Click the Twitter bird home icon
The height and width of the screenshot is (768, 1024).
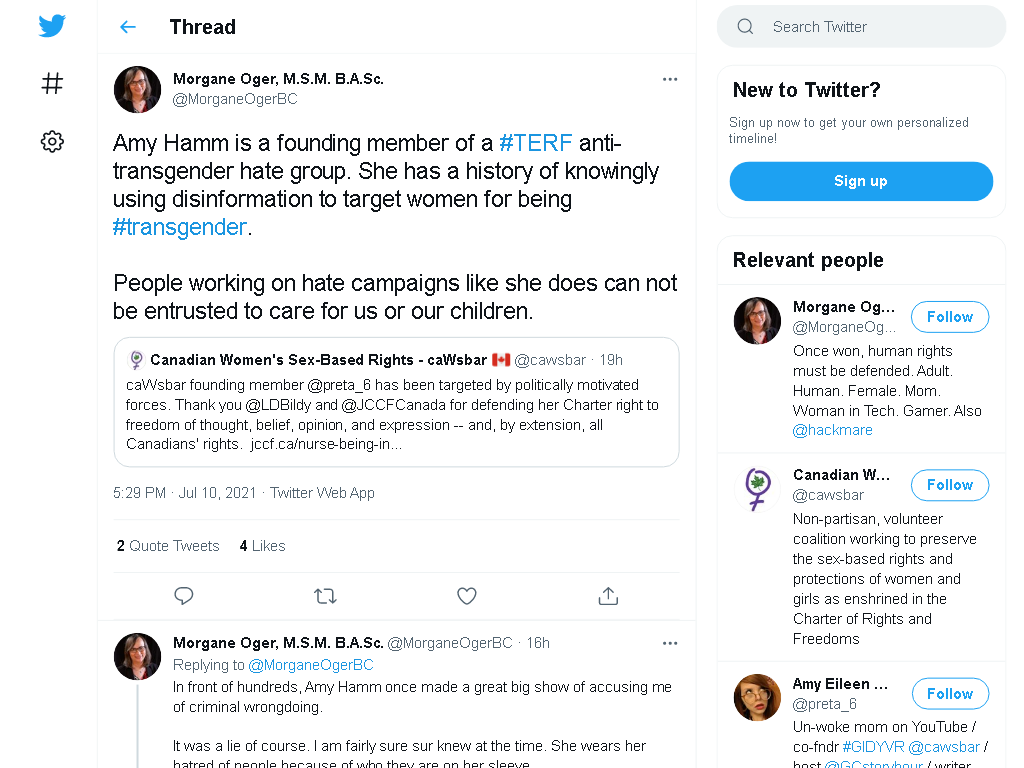coord(52,26)
